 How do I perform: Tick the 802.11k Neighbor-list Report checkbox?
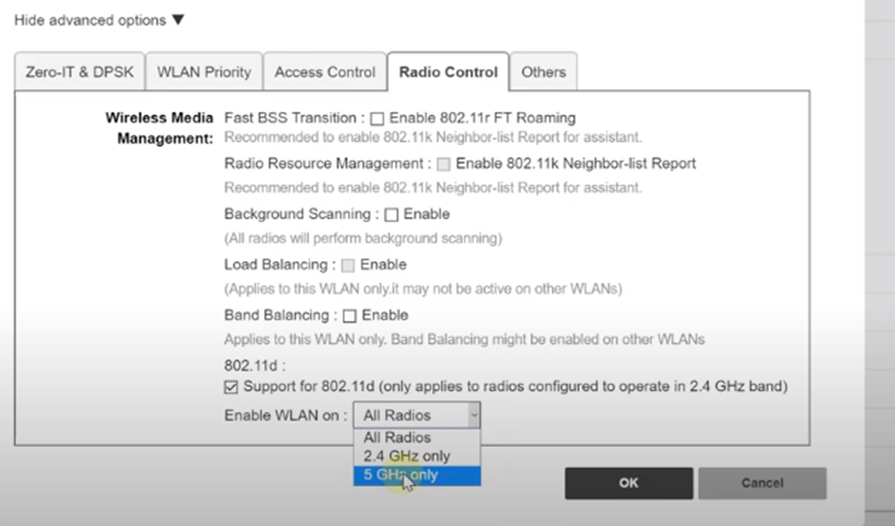(x=444, y=164)
